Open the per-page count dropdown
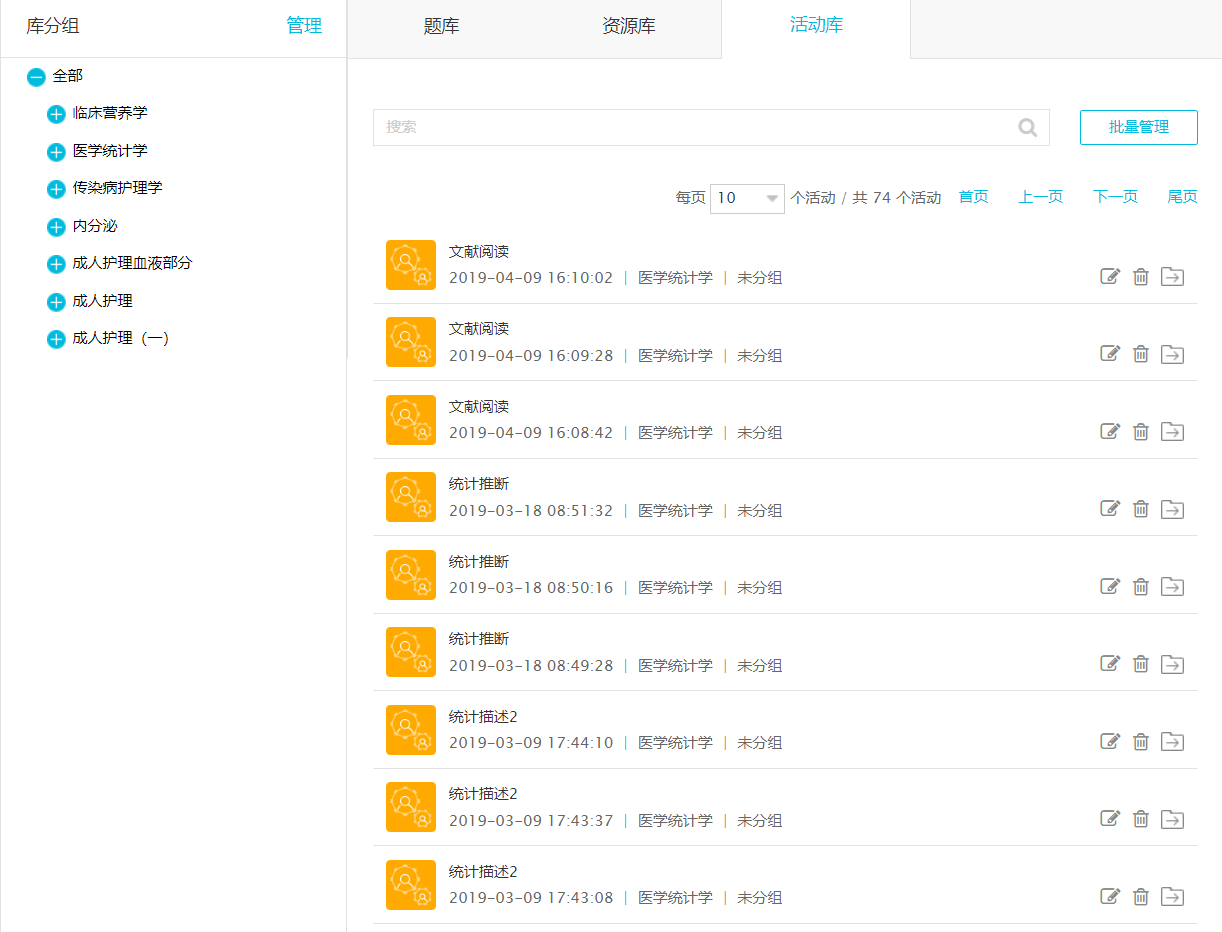This screenshot has width=1222, height=932. (746, 198)
